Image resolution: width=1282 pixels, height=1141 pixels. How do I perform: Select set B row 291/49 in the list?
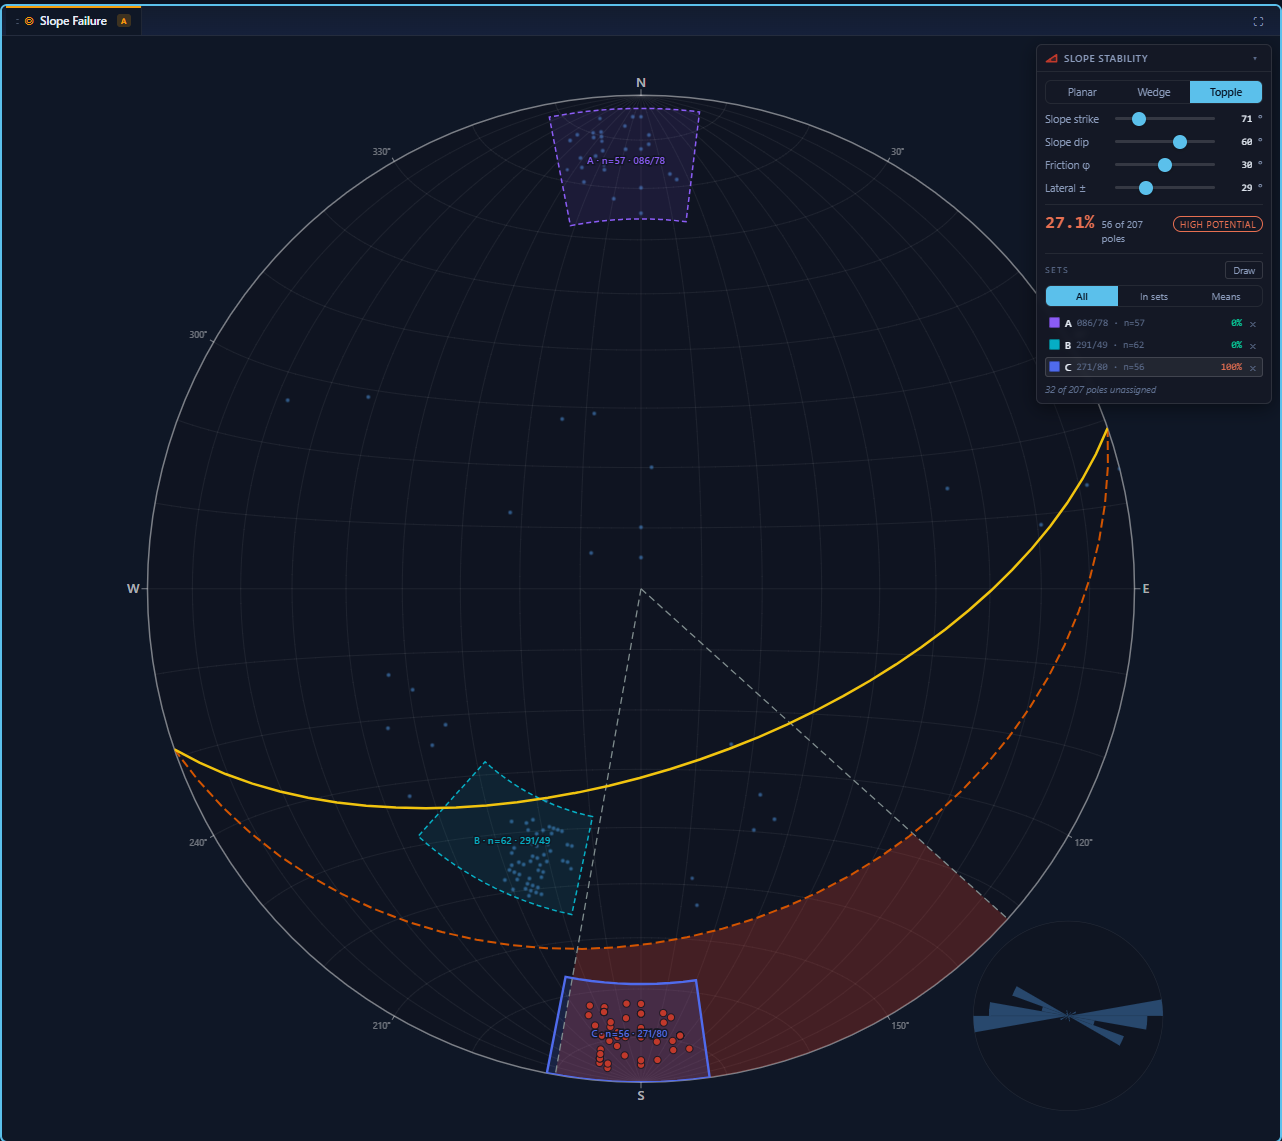1154,345
